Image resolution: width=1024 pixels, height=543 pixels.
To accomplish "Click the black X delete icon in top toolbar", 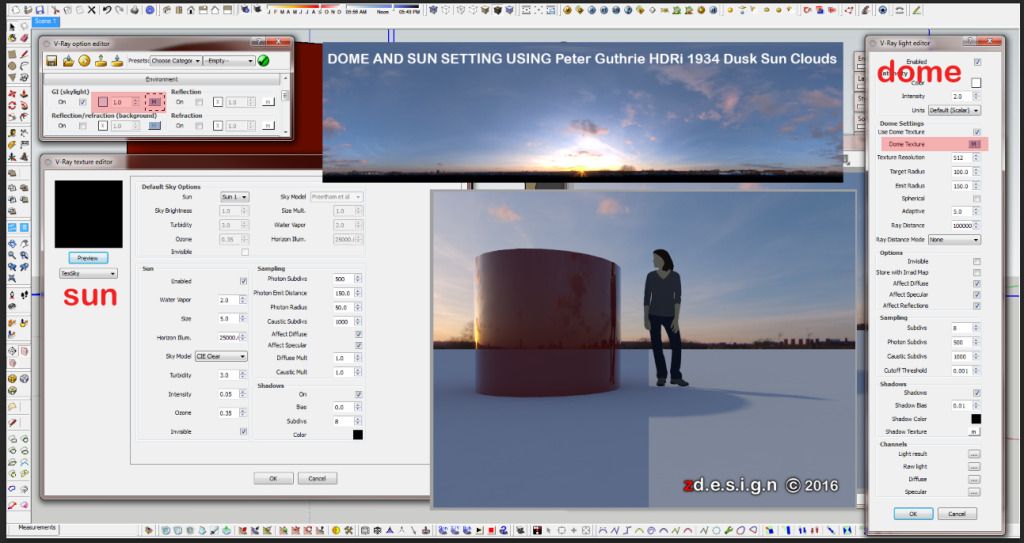I will pos(91,10).
